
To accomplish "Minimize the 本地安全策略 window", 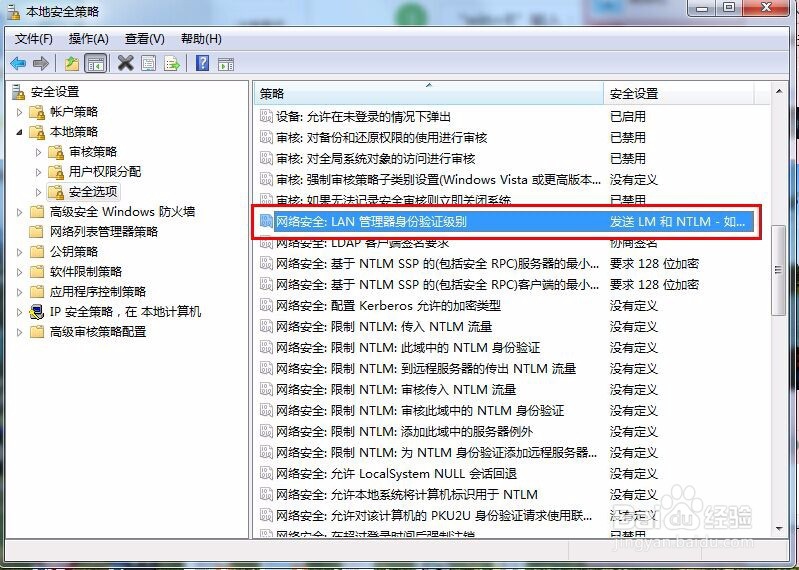I will point(701,7).
